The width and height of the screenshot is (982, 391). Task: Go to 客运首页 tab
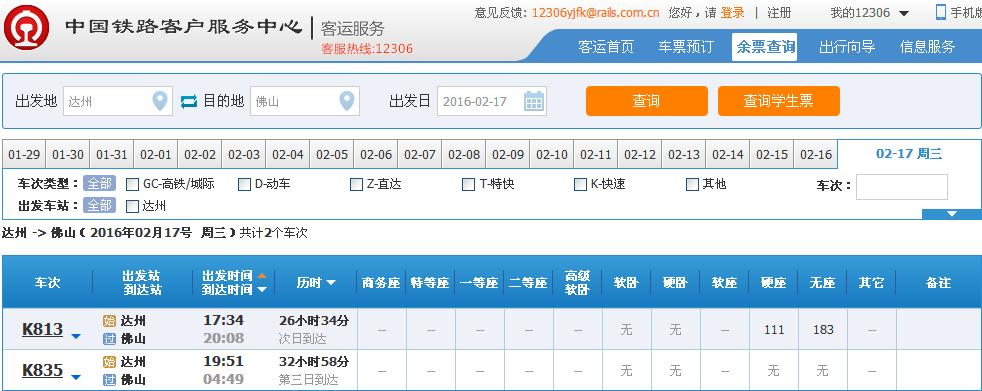tap(606, 46)
